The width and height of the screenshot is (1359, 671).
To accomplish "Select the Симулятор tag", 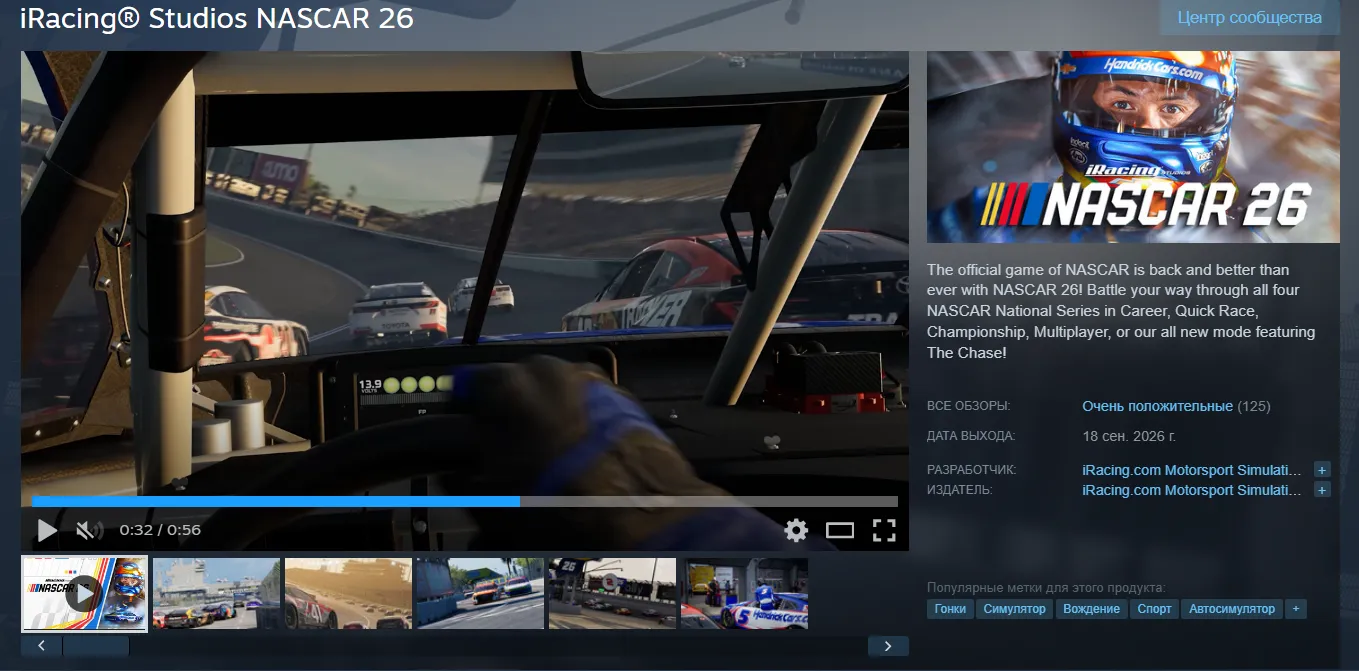I will point(1014,609).
